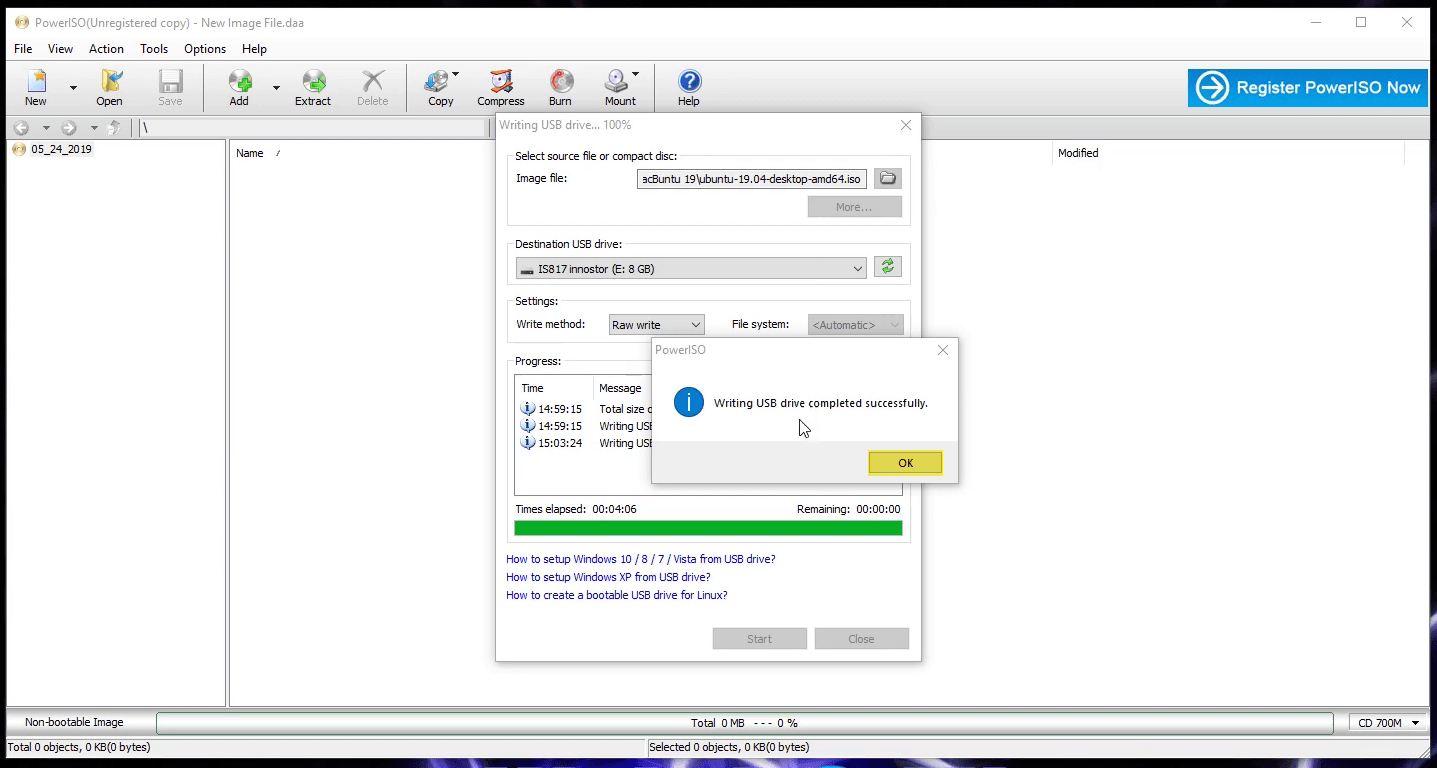Click the refresh USB drives icon
This screenshot has height=768, width=1437.
tap(888, 267)
